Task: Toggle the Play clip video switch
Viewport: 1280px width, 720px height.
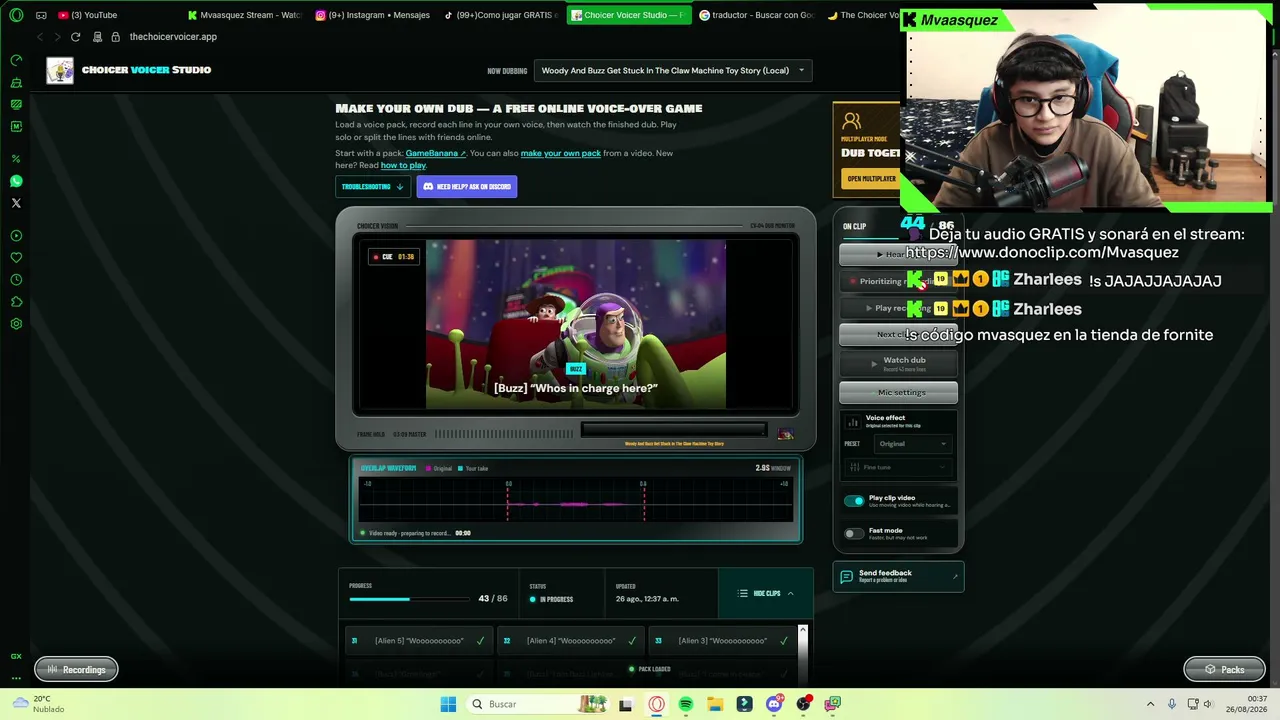Action: [x=854, y=501]
